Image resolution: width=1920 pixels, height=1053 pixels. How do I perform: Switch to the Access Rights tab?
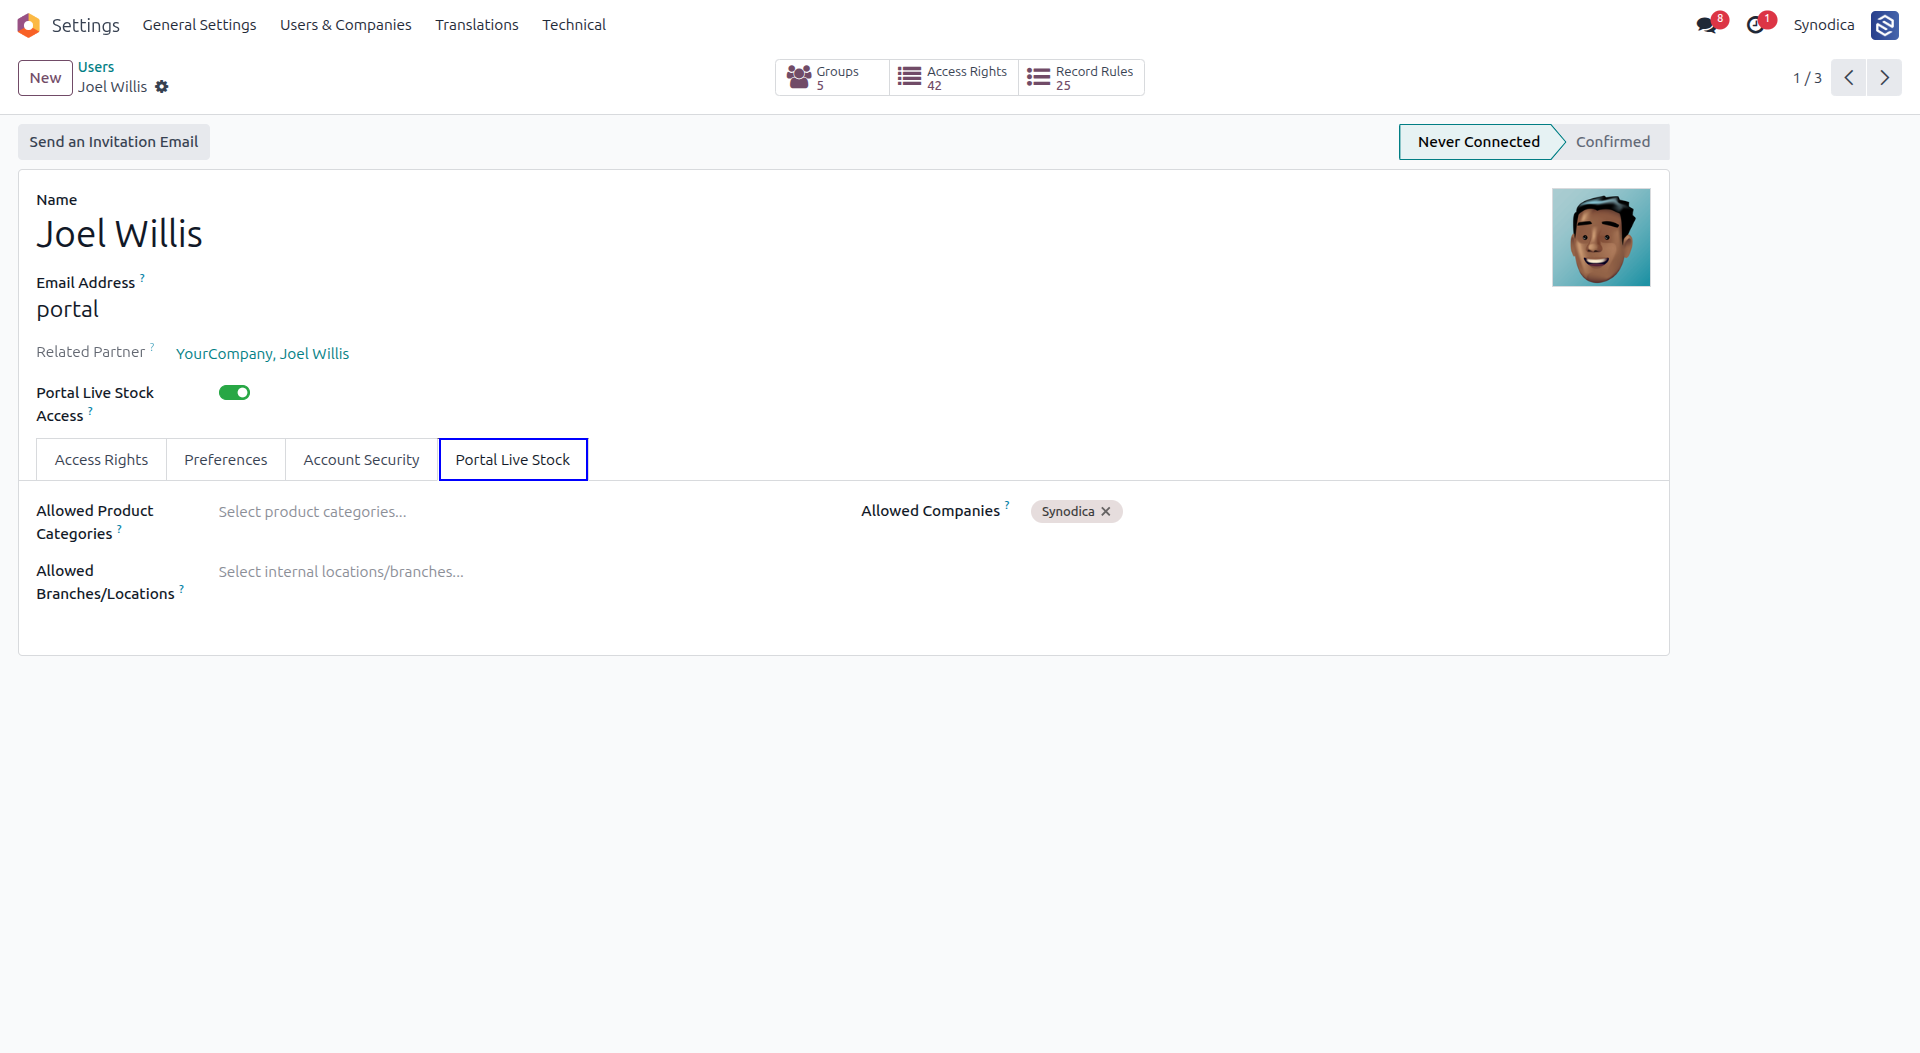[x=101, y=460]
